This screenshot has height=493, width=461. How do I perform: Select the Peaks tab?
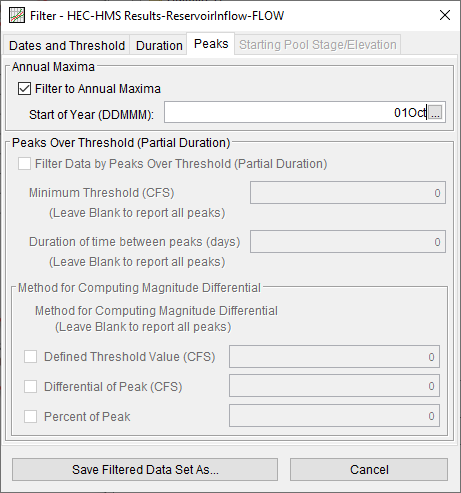211,44
